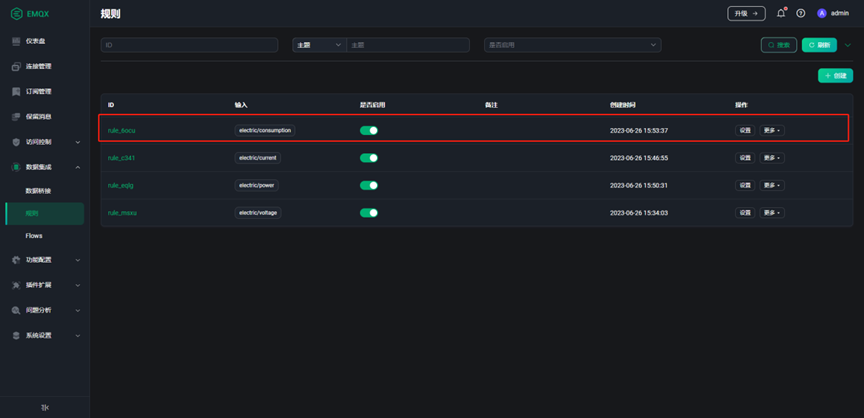Click the system settings icon
This screenshot has width=864, height=418.
point(16,335)
